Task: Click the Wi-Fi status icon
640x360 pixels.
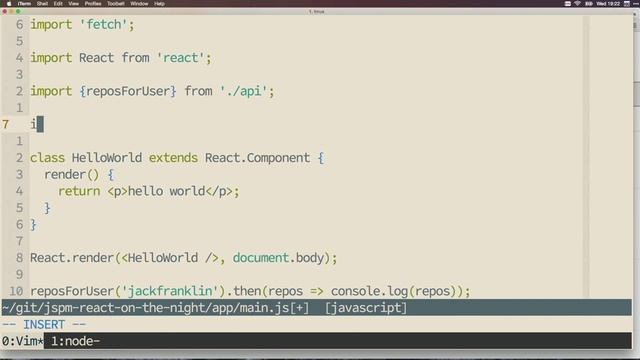Action: 577,3
